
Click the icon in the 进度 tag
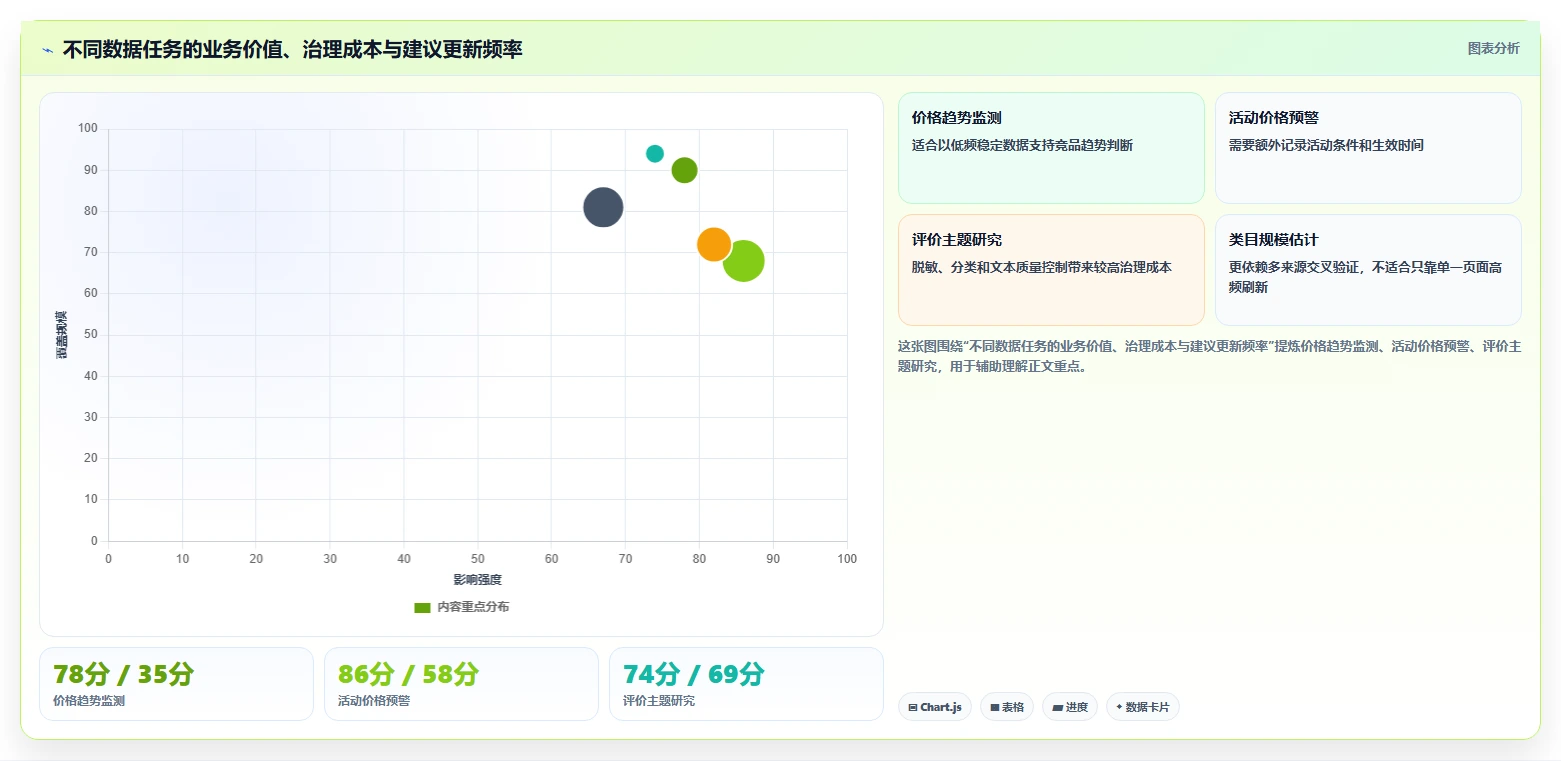(x=1057, y=707)
